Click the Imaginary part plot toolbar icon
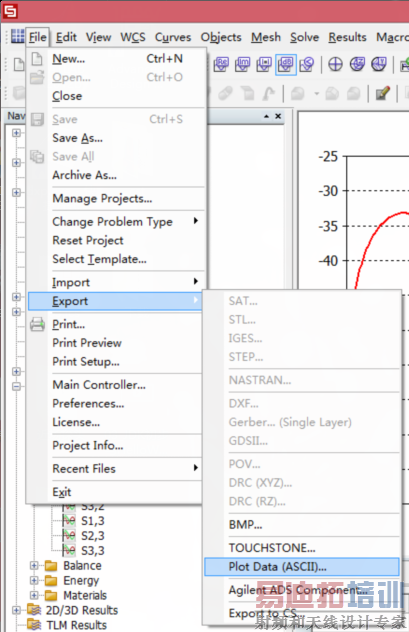409x632 pixels. pos(243,64)
